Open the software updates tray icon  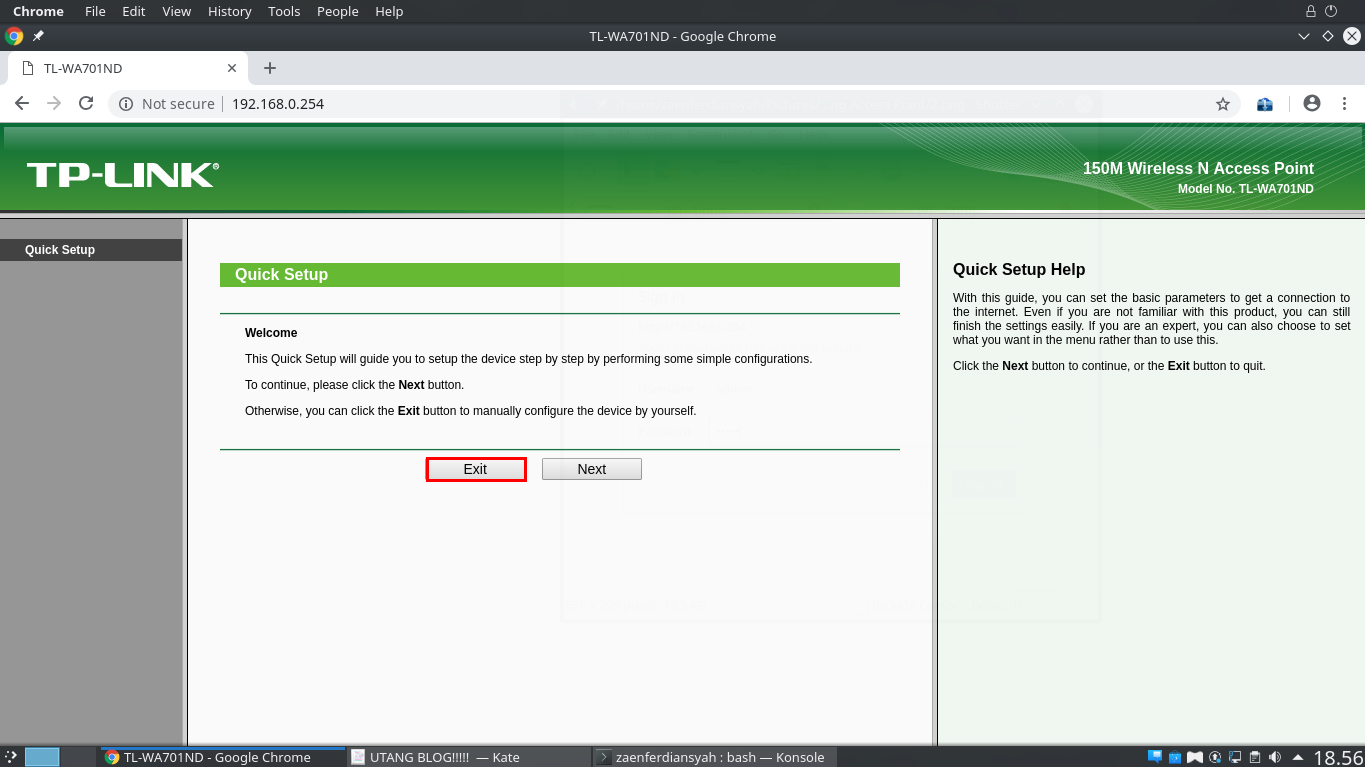click(x=1215, y=757)
